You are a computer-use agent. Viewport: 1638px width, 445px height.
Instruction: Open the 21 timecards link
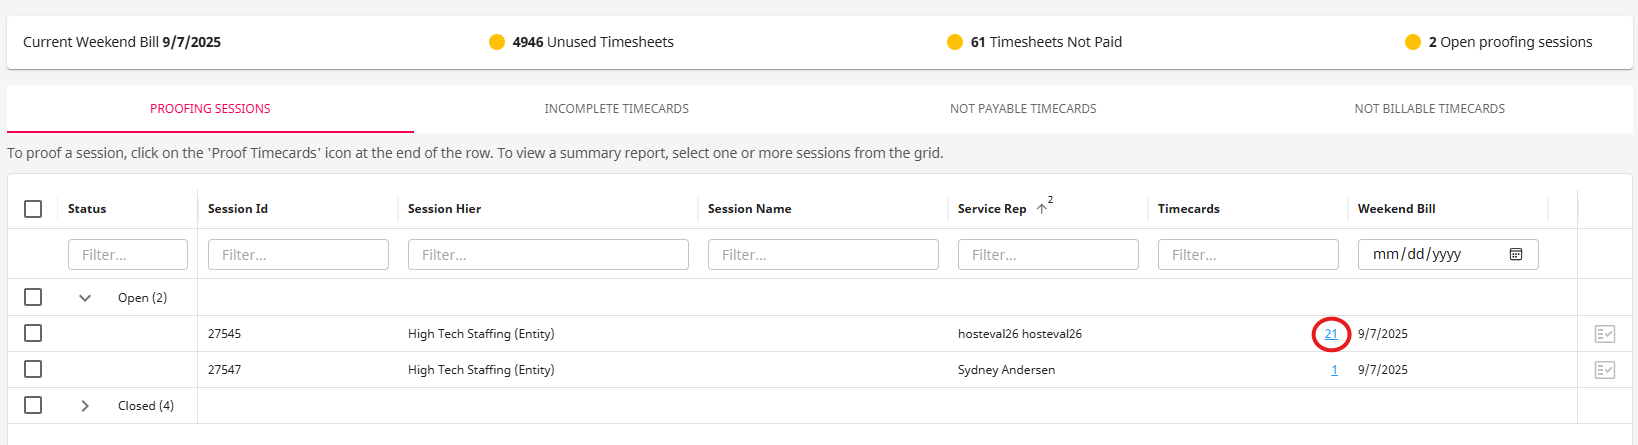coord(1331,334)
